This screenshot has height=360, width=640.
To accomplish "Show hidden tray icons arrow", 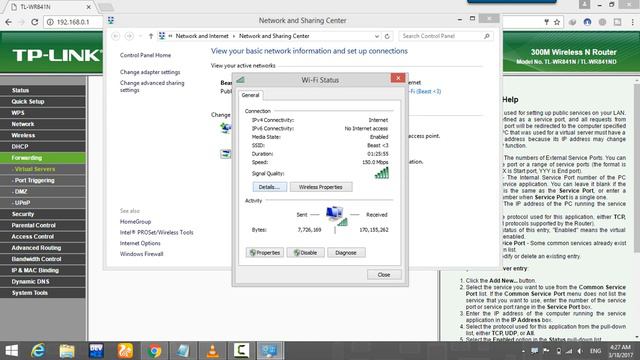I will point(523,351).
